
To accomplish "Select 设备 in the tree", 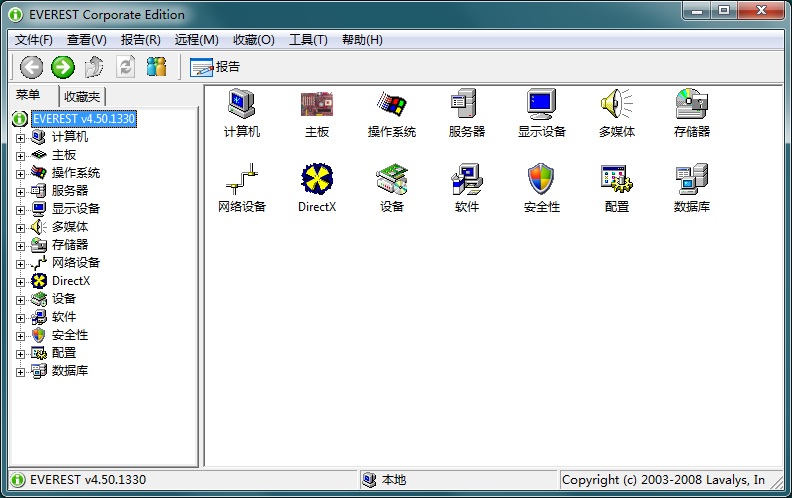I will pos(64,299).
